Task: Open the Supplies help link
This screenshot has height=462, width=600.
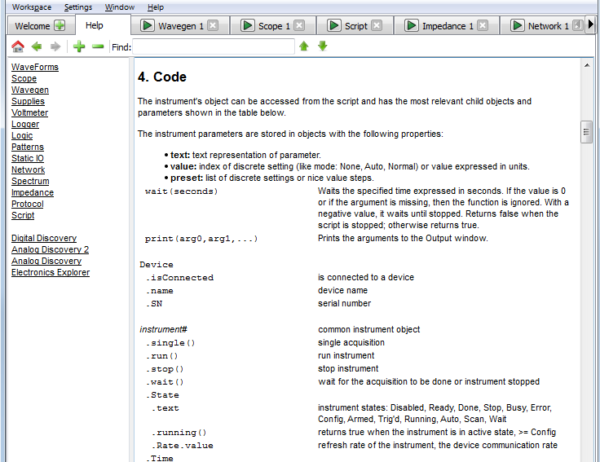Action: 28,101
